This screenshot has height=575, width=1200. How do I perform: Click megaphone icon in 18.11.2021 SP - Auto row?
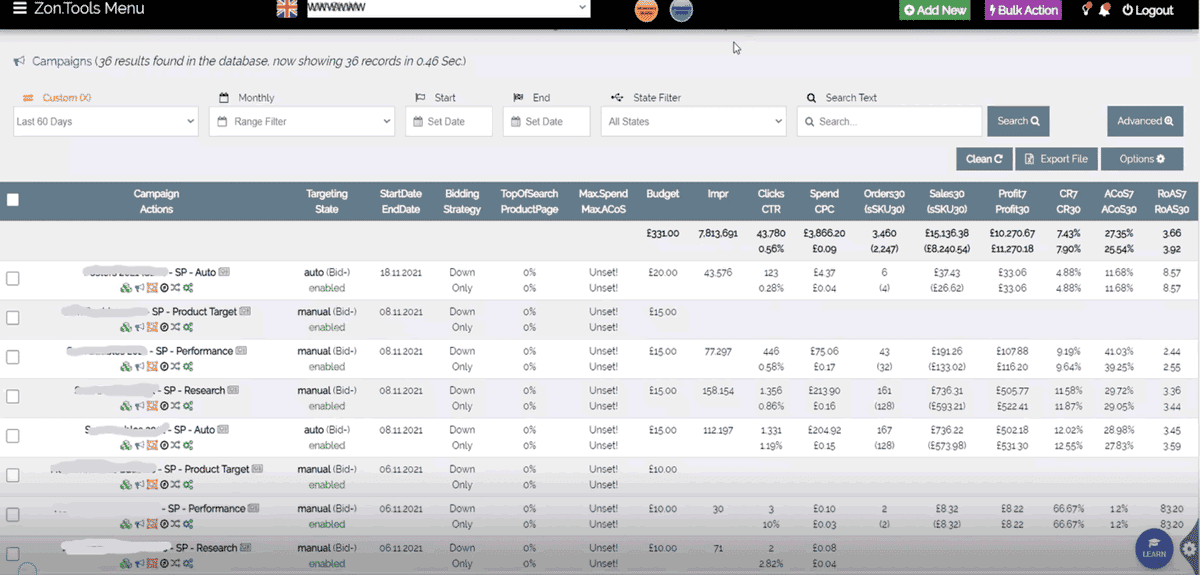139,287
